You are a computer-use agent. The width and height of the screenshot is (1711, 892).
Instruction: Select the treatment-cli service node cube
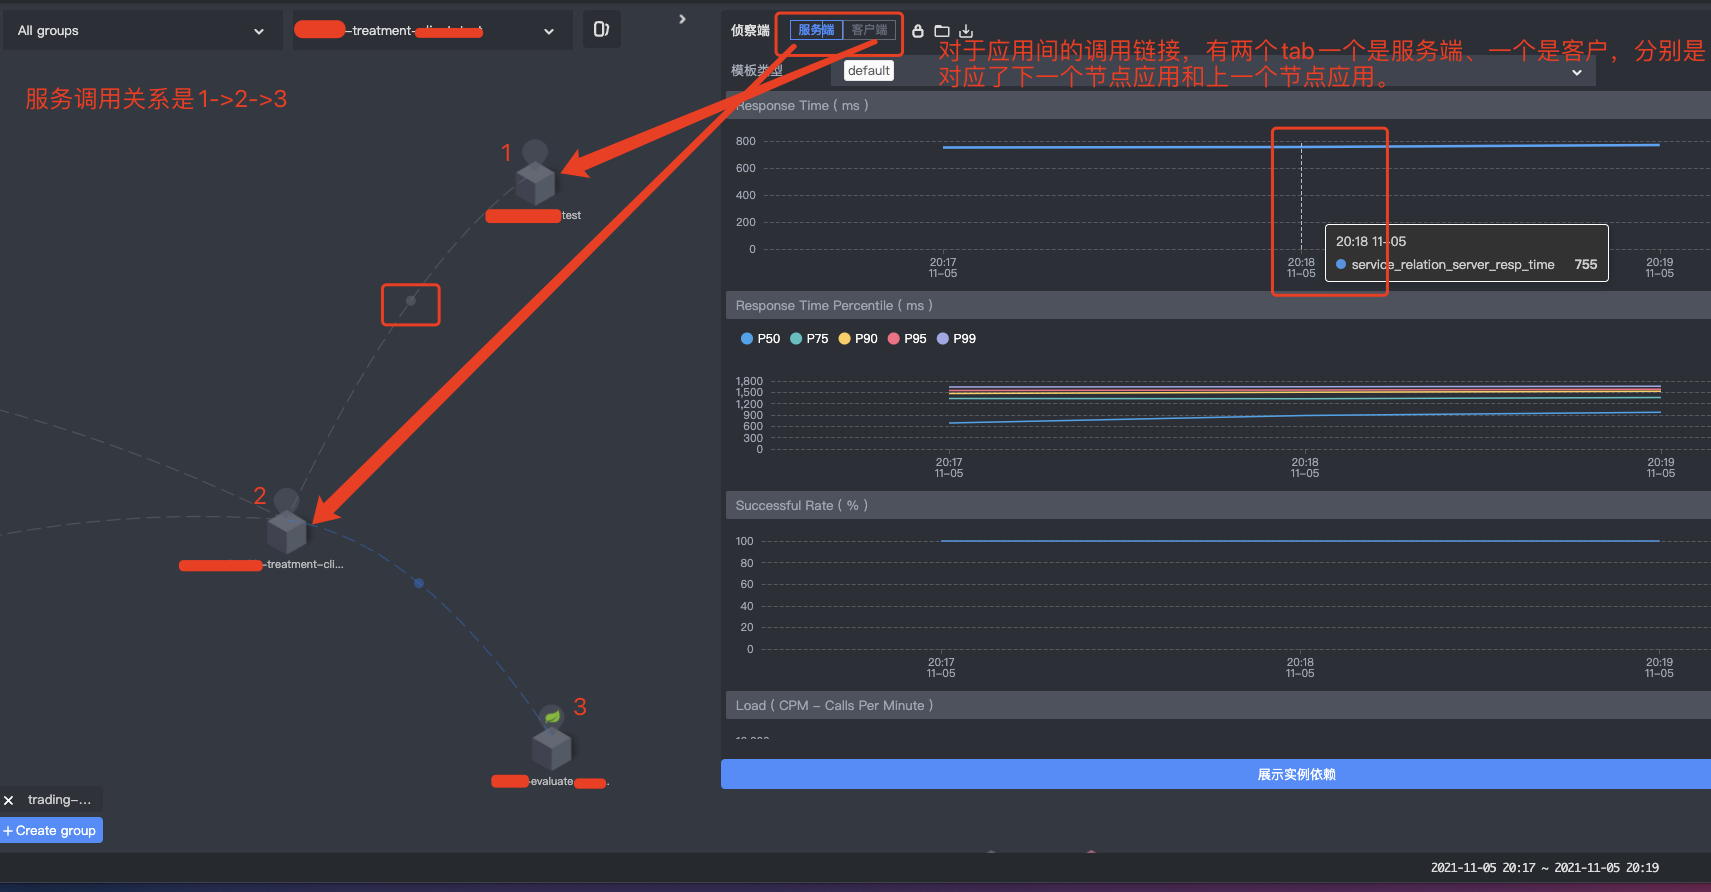pyautogui.click(x=287, y=532)
